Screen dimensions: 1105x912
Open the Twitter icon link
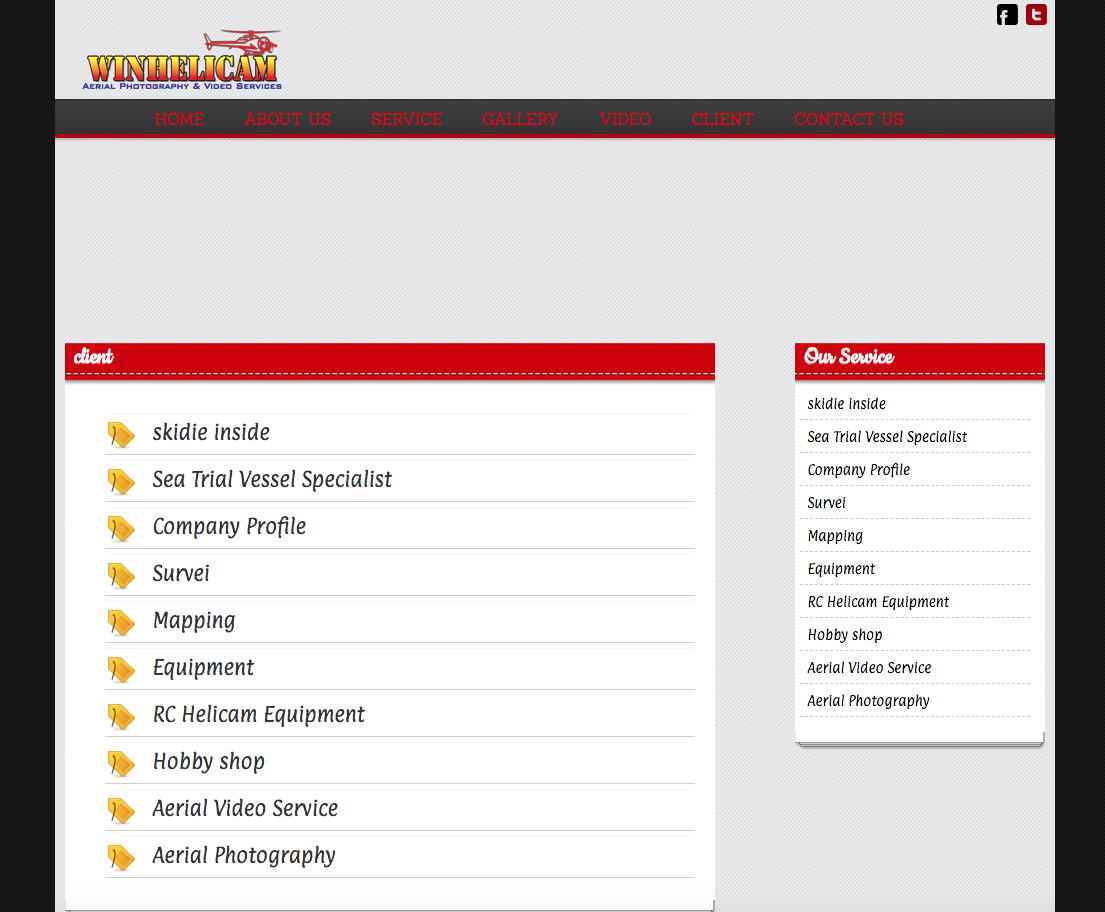click(1036, 15)
